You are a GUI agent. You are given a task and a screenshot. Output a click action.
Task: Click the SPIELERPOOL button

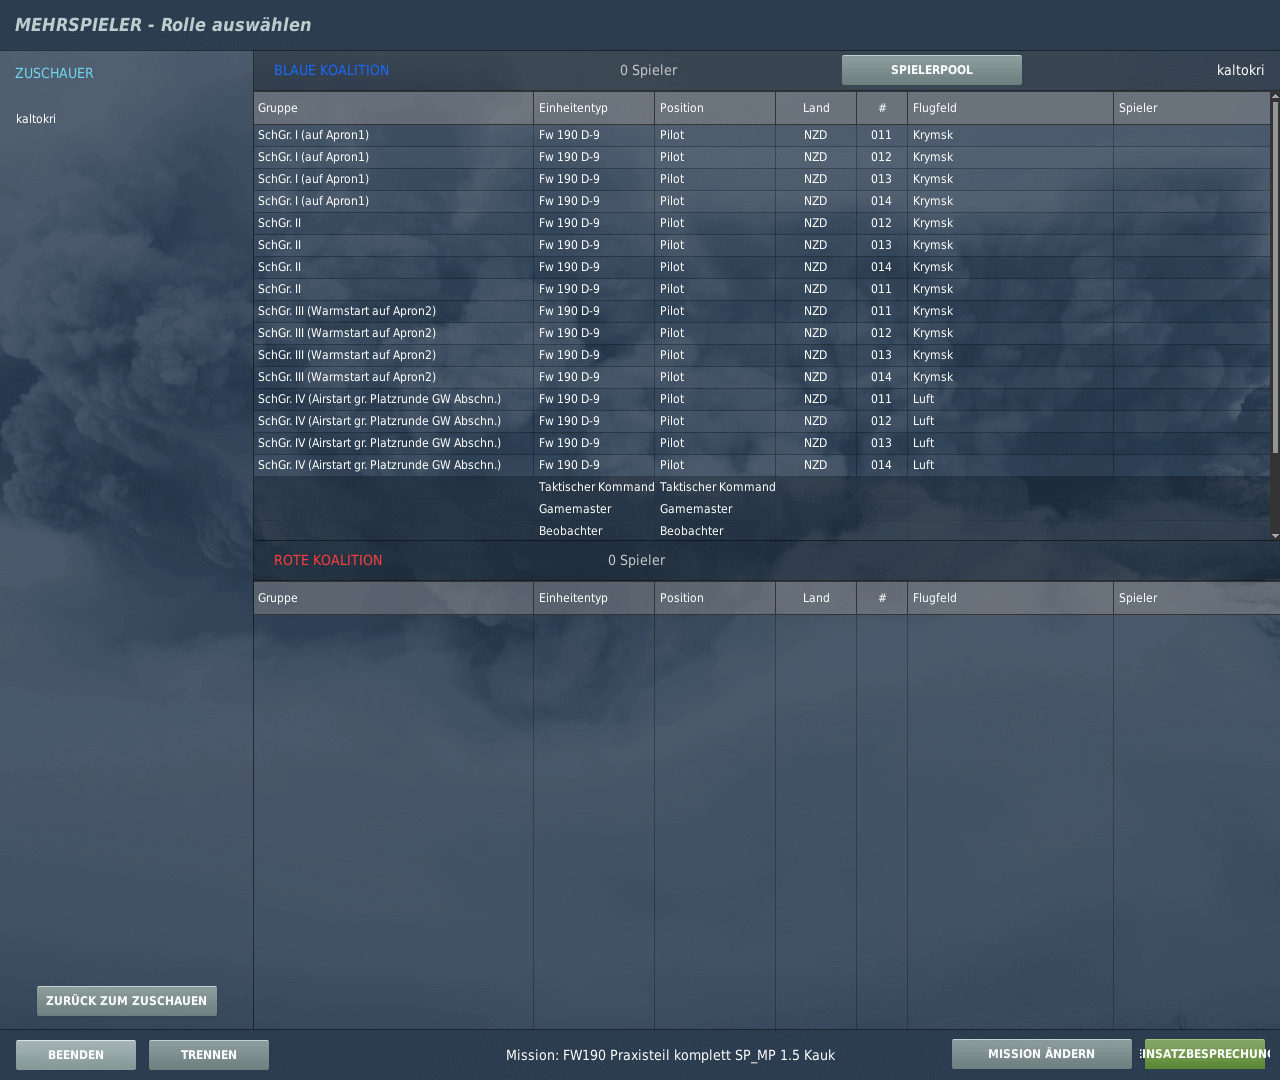click(931, 70)
